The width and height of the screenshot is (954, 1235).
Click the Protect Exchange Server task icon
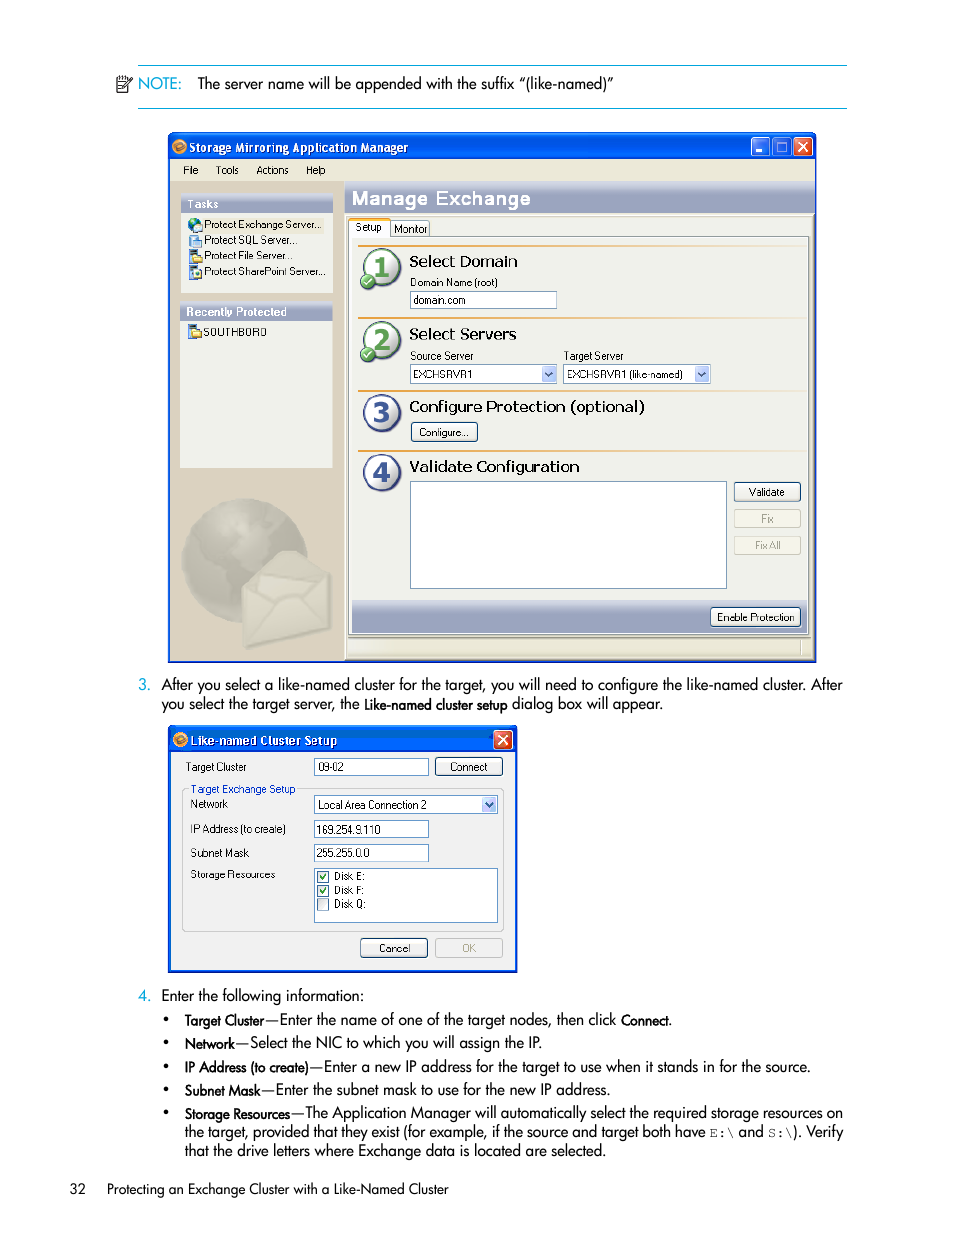(195, 225)
